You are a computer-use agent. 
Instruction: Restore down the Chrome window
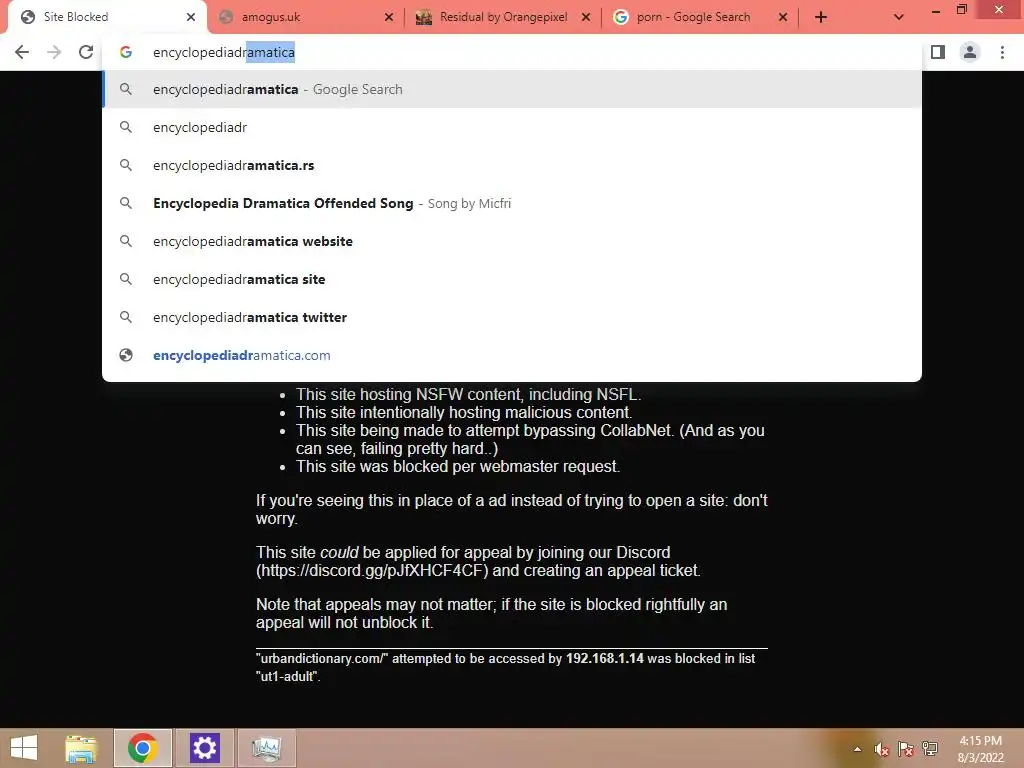click(x=962, y=10)
